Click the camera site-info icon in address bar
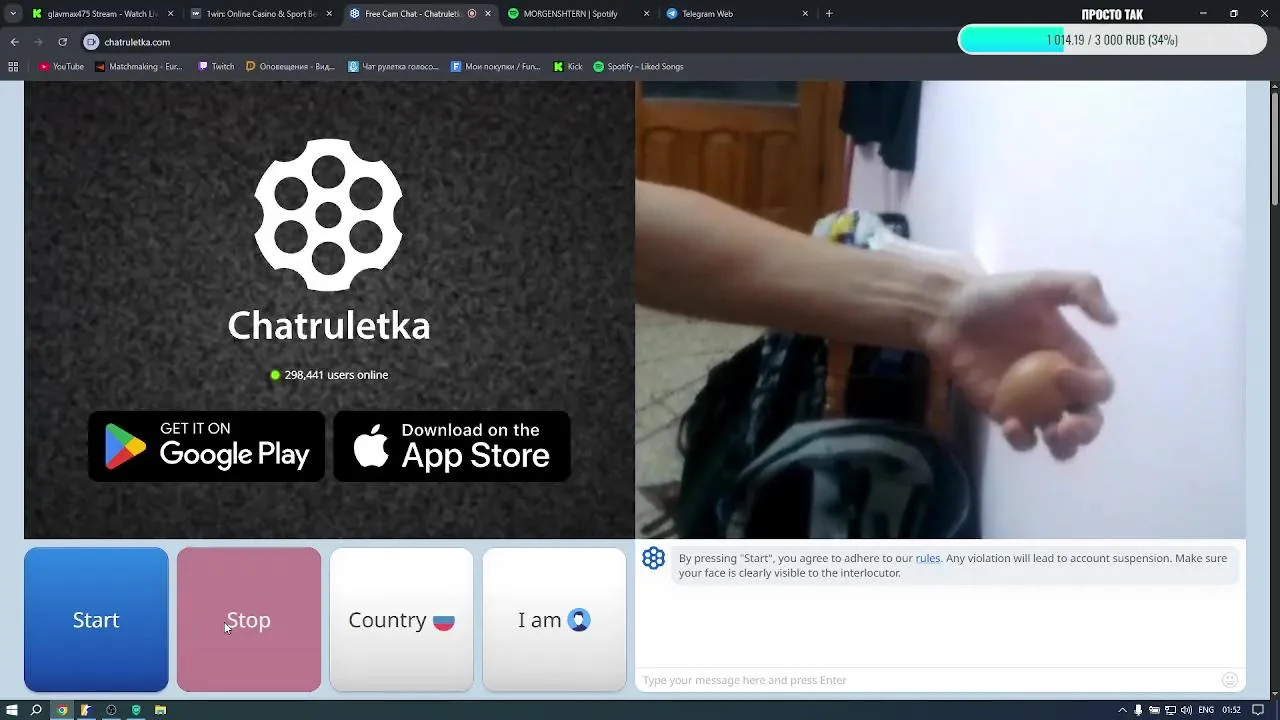This screenshot has width=1280, height=720. (91, 42)
